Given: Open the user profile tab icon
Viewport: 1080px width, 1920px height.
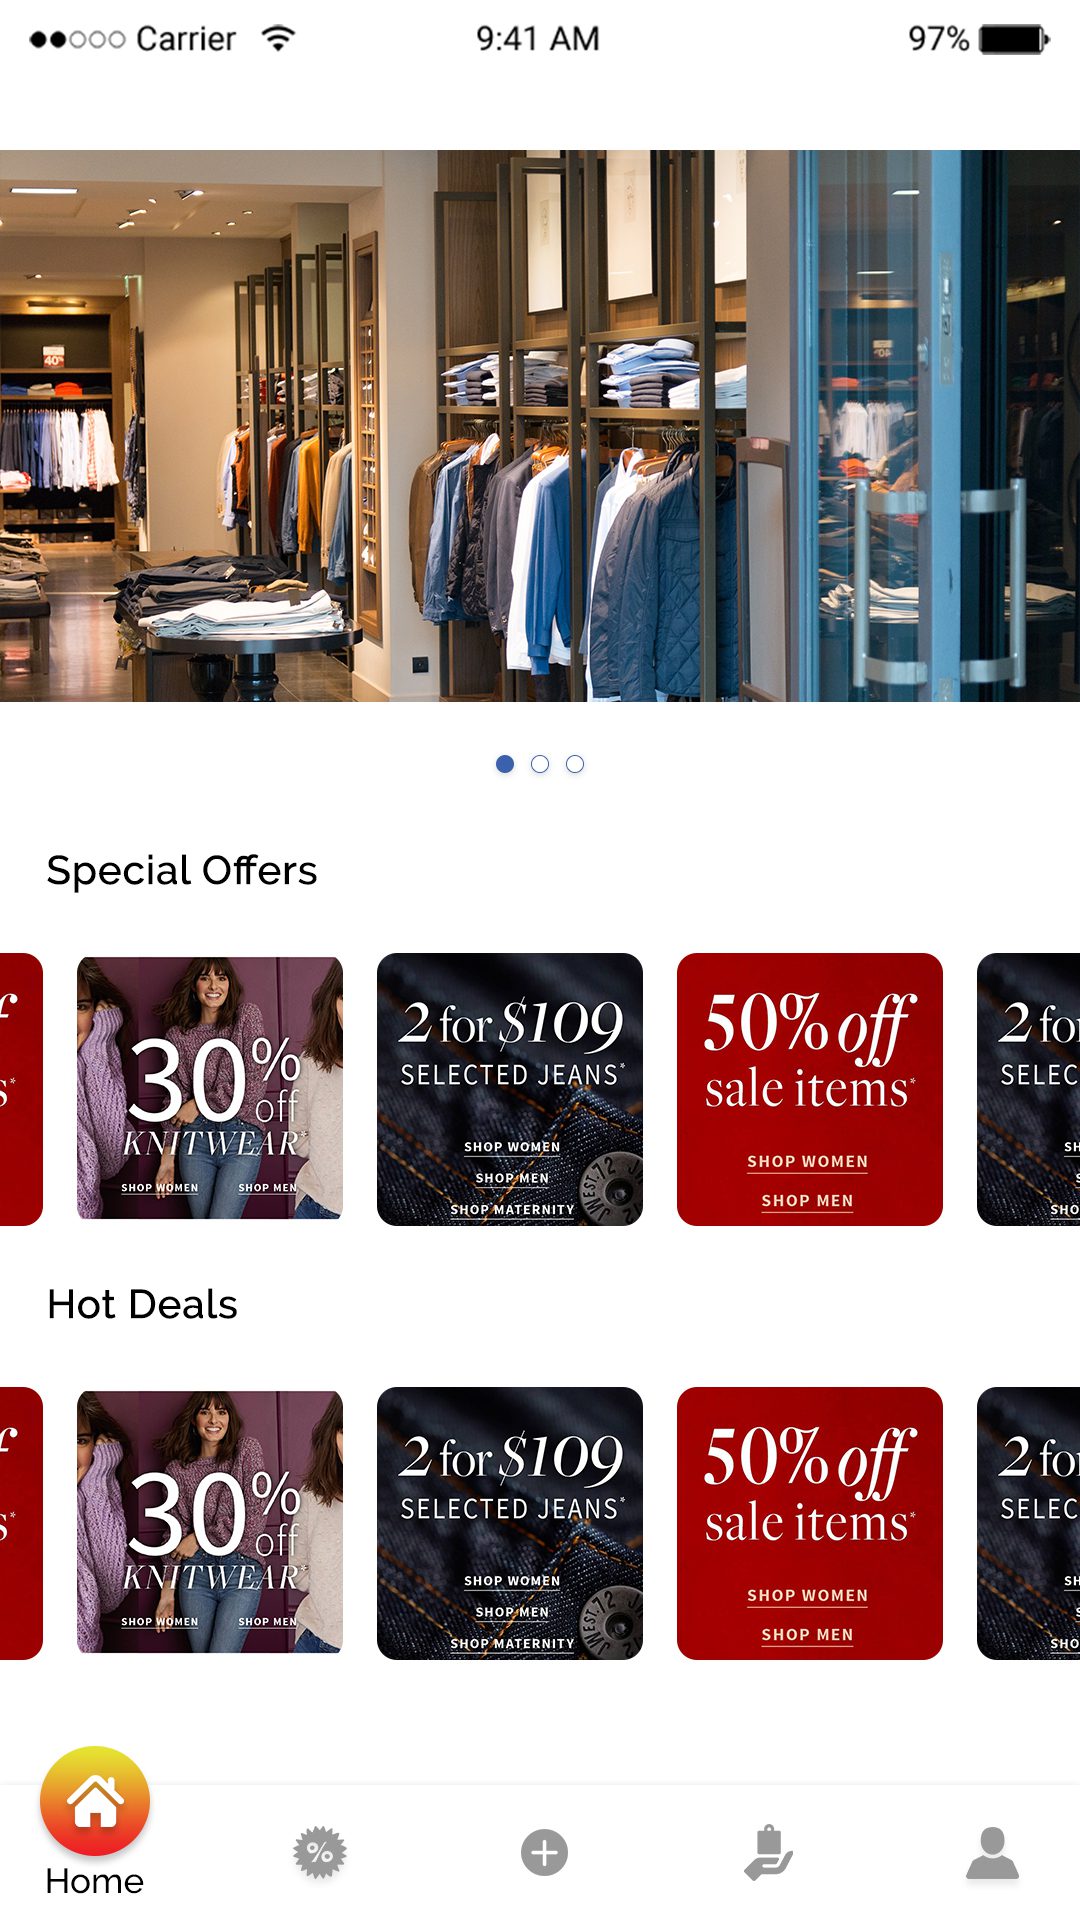Looking at the screenshot, I should [992, 1853].
